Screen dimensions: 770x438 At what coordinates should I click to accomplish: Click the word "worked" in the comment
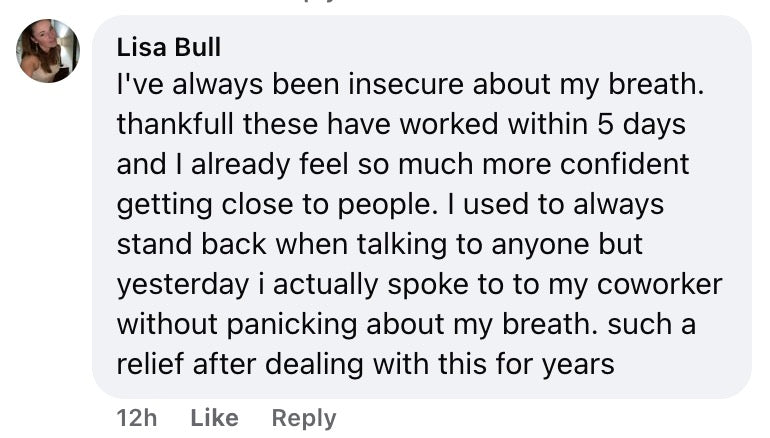(432, 125)
